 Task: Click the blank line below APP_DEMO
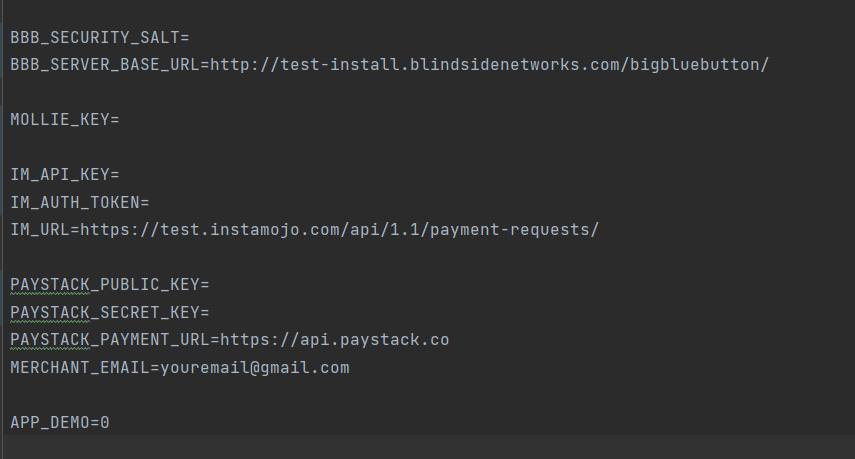(x=428, y=447)
